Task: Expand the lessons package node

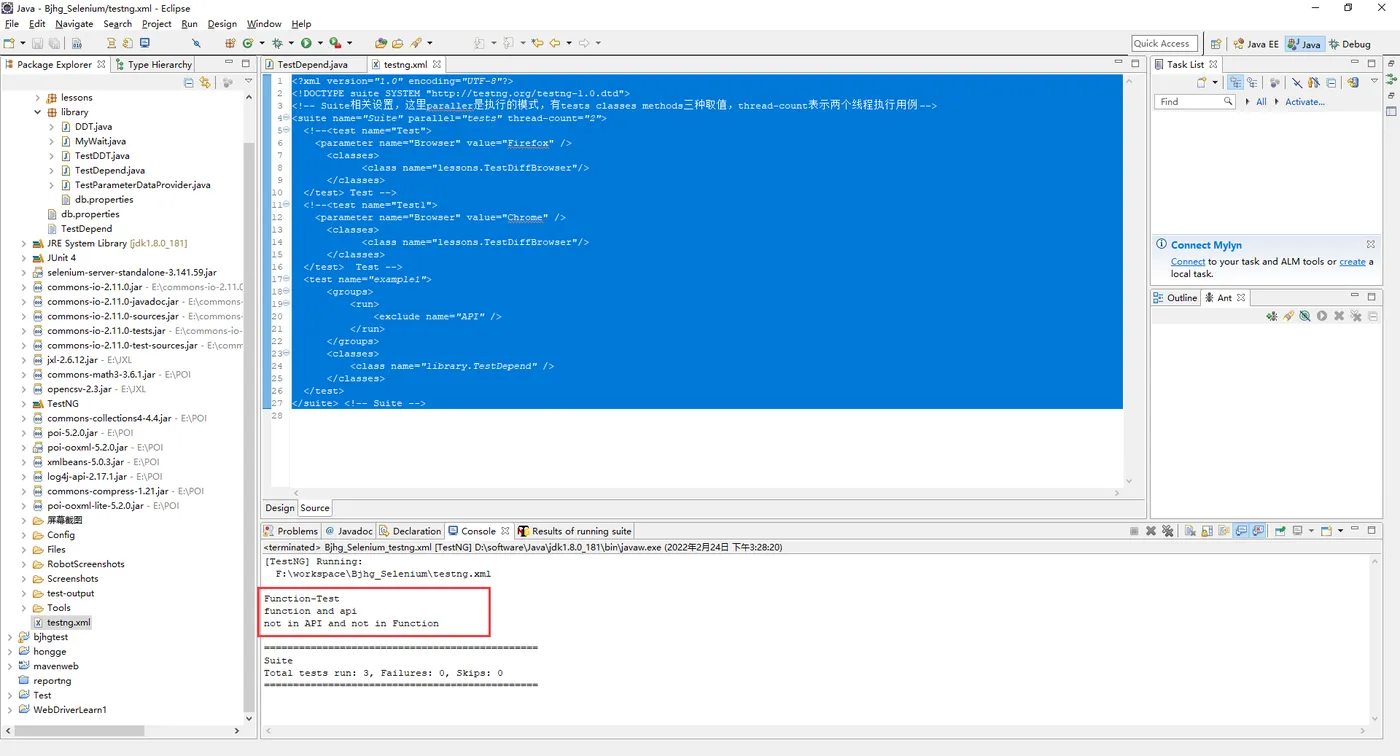Action: (x=38, y=98)
